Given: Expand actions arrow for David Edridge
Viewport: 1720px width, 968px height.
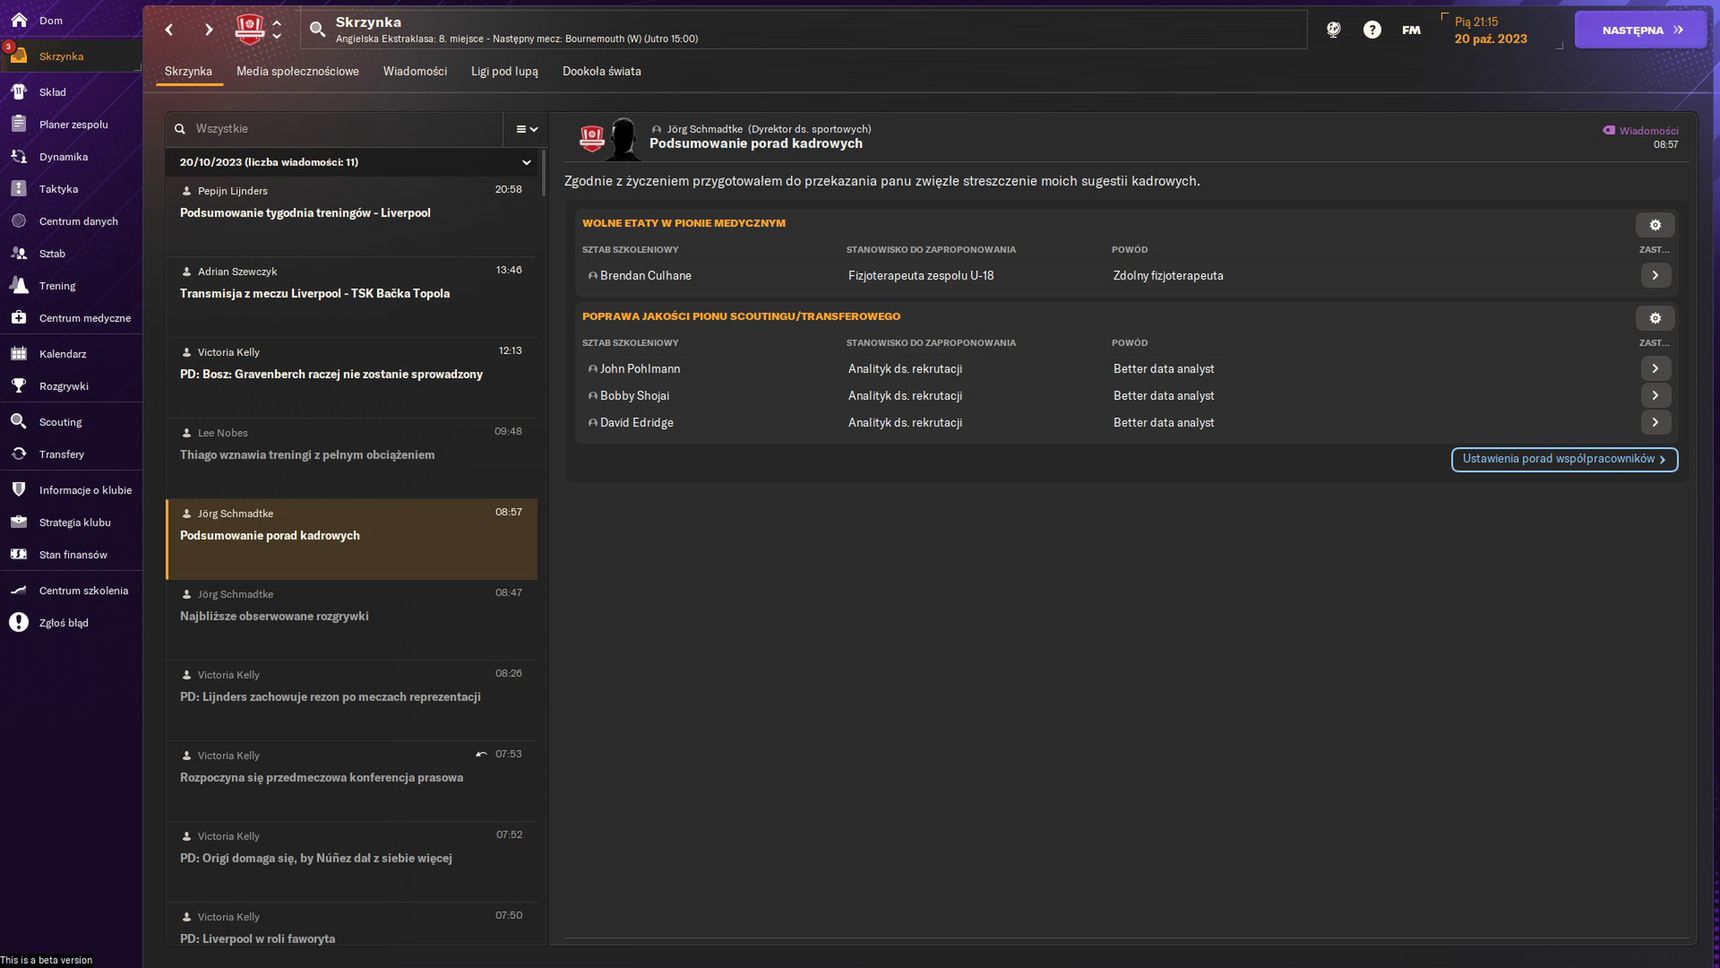Looking at the screenshot, I should tap(1655, 422).
